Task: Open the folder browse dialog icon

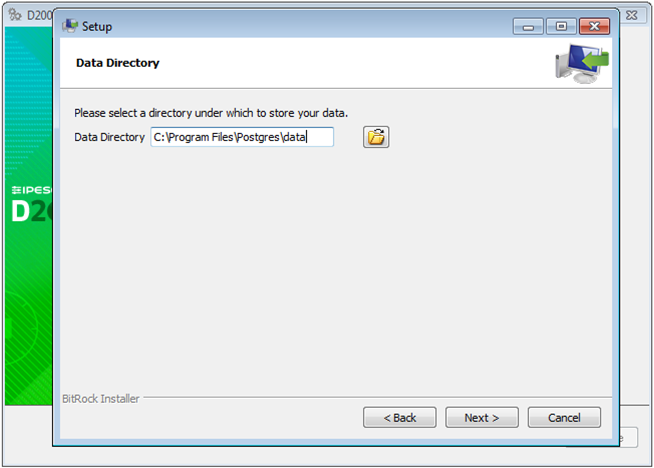Action: pos(376,138)
